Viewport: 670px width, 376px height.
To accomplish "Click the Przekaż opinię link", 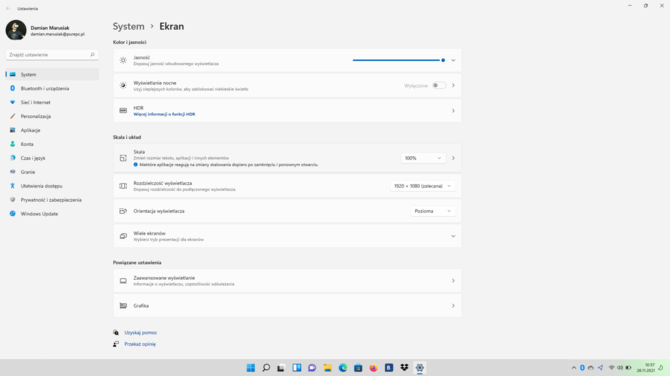I will coord(140,344).
